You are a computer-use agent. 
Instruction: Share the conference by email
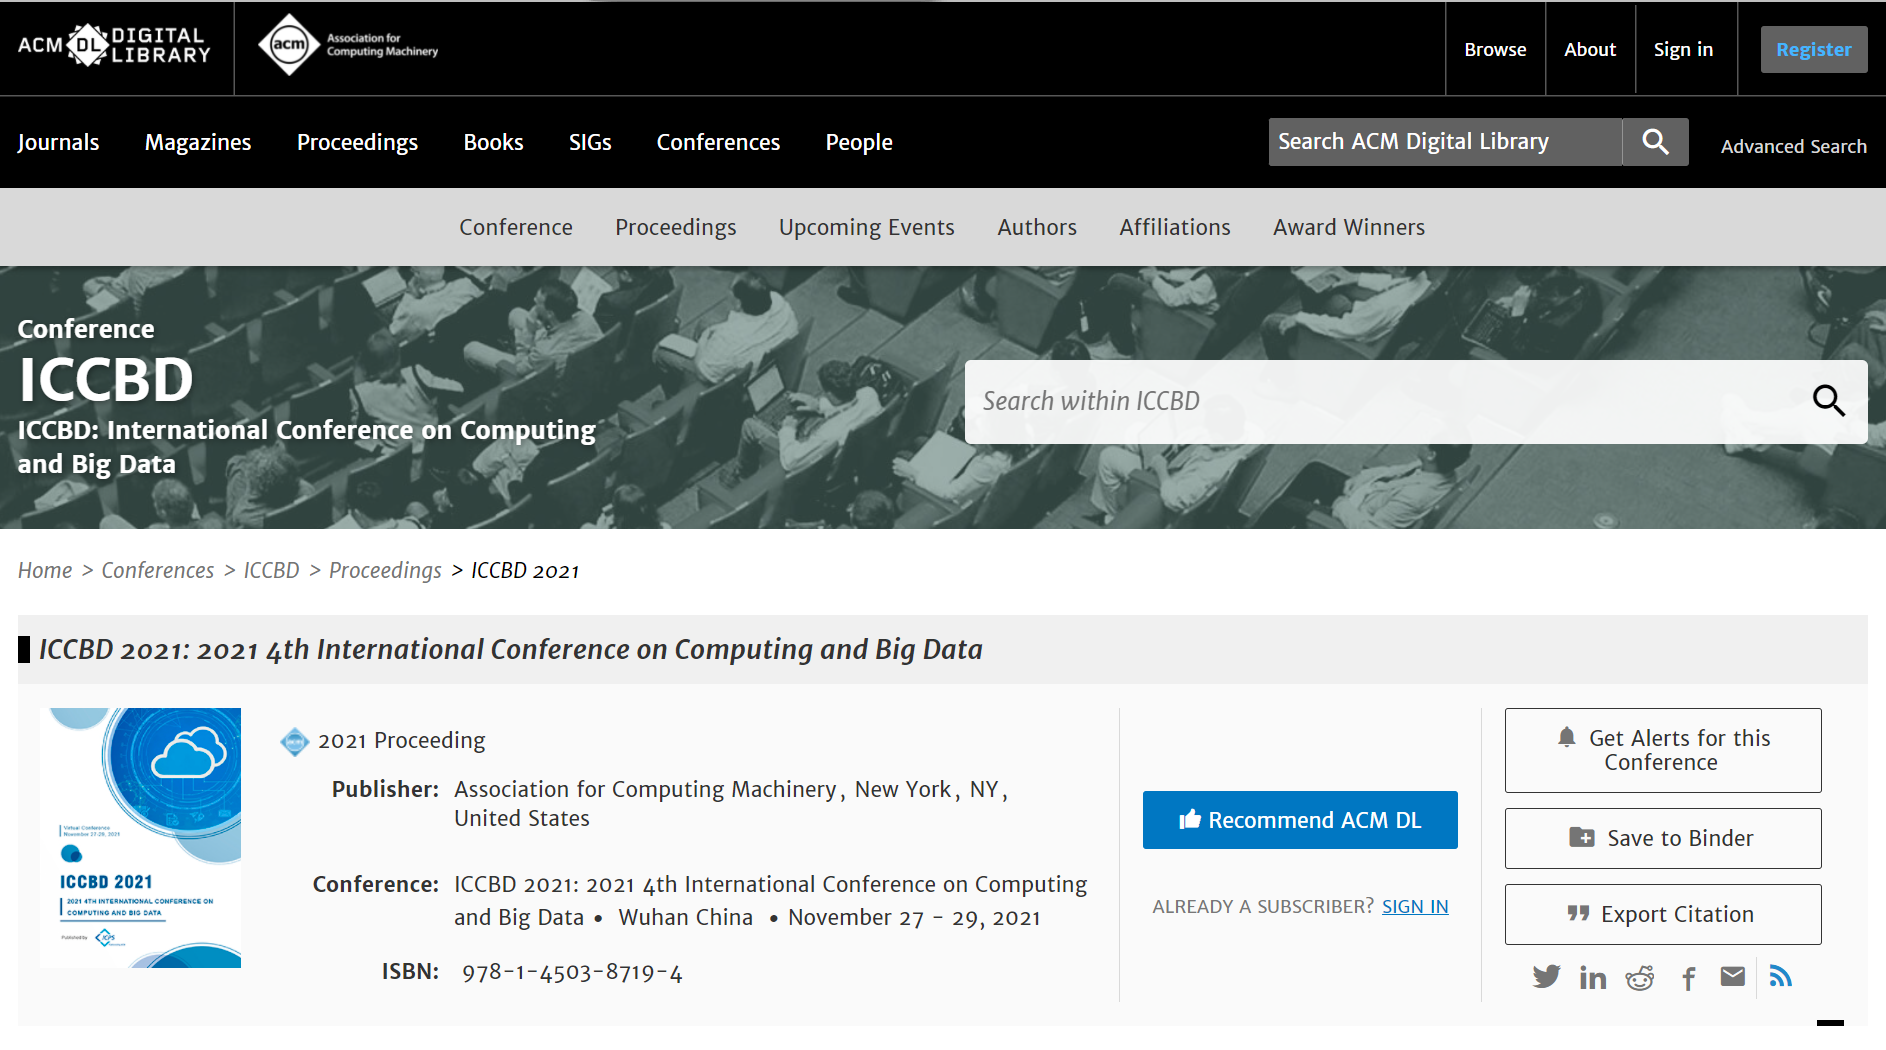point(1733,977)
